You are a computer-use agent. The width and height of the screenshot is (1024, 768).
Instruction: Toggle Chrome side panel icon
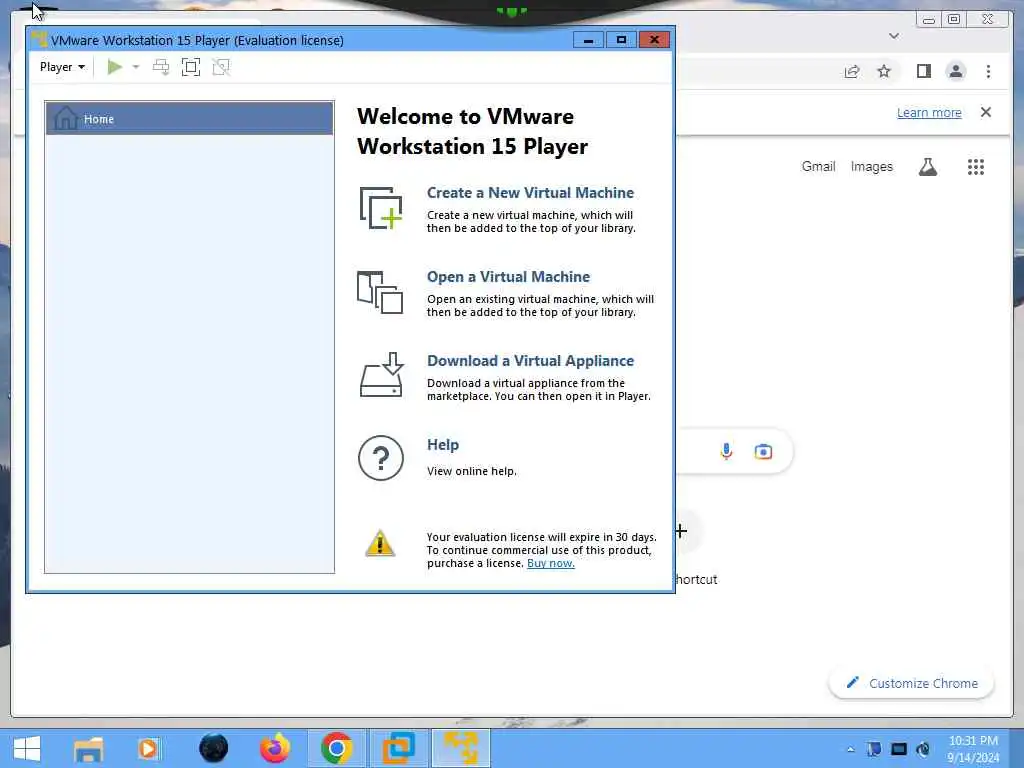[x=923, y=71]
